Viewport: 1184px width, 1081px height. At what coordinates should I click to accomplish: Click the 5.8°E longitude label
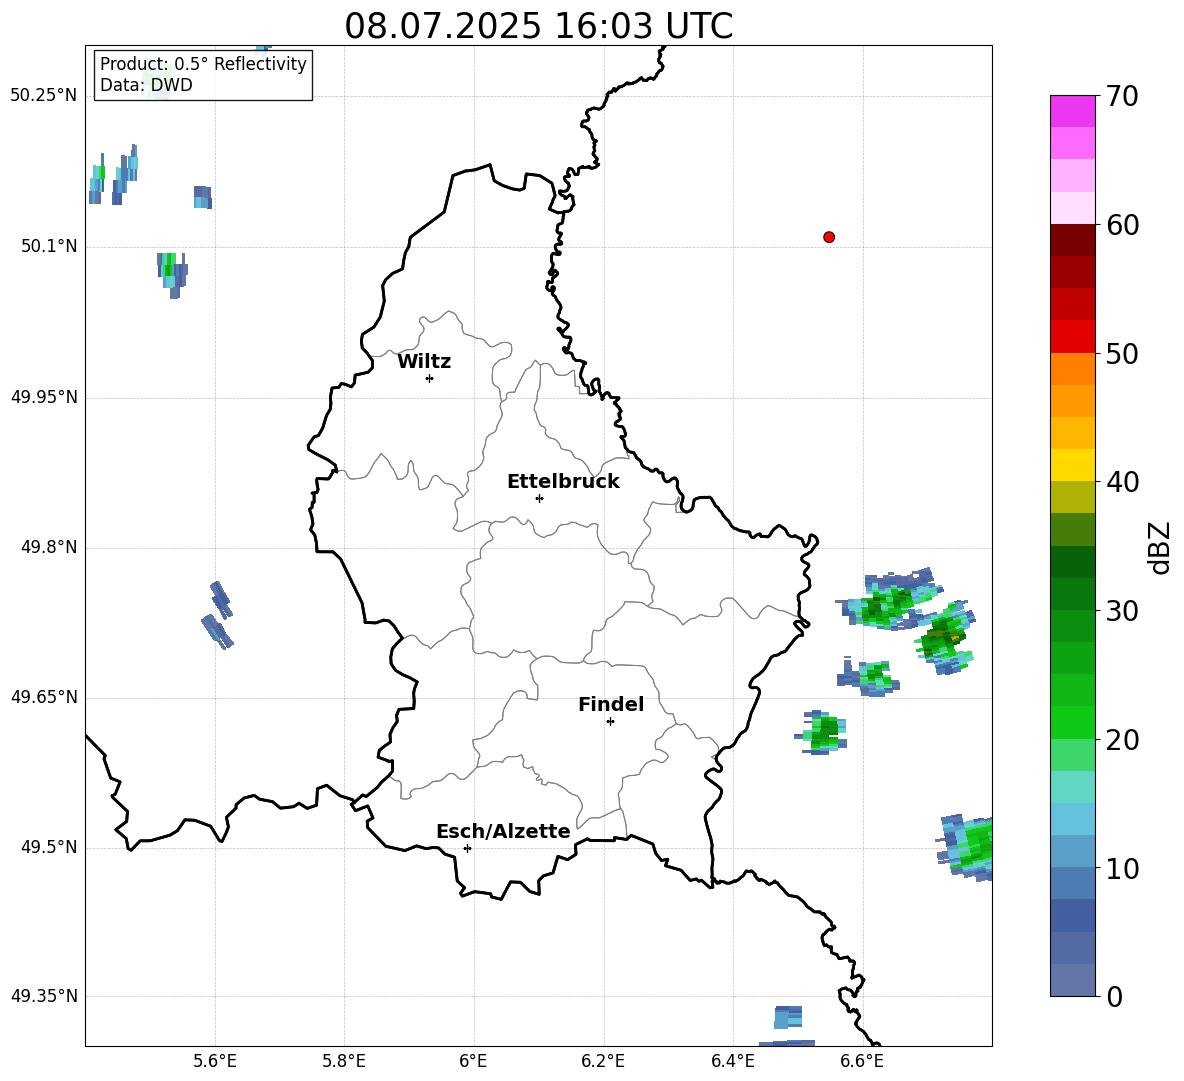(344, 1061)
